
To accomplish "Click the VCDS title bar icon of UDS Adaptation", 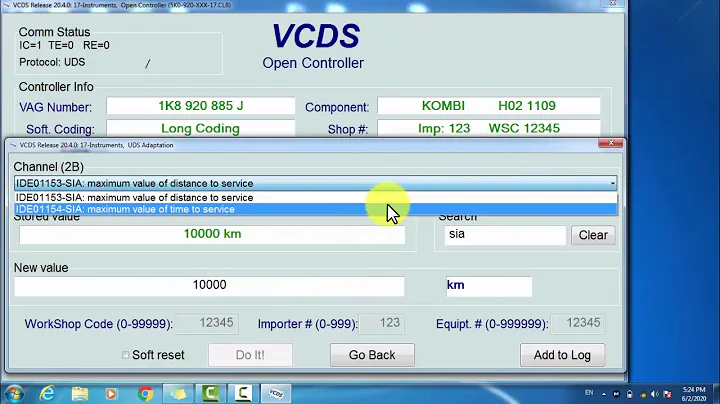I will pos(13,145).
